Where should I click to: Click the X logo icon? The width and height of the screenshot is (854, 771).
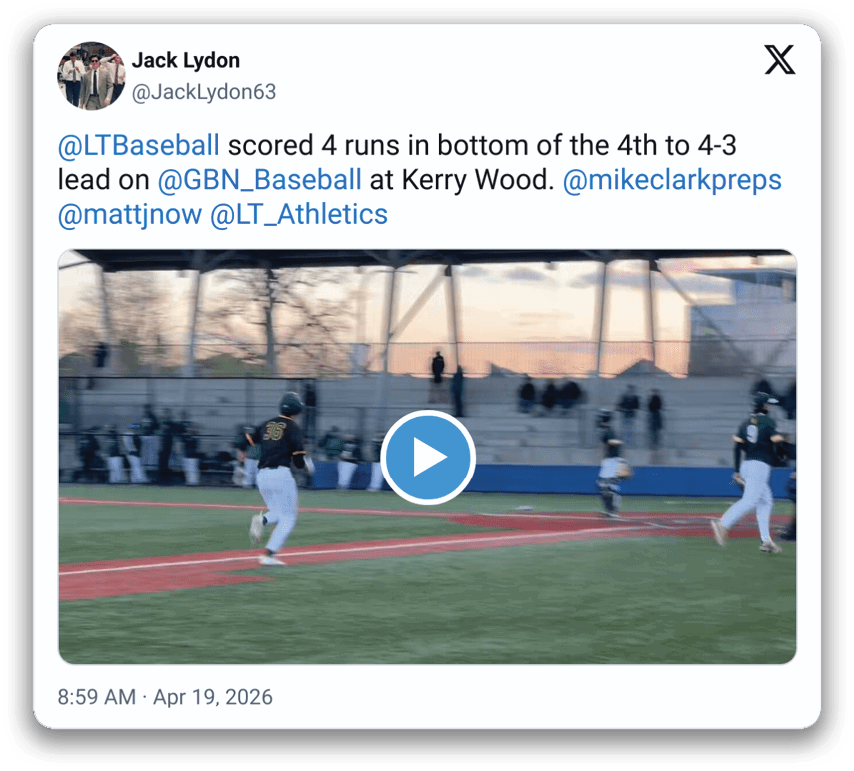pyautogui.click(x=779, y=59)
